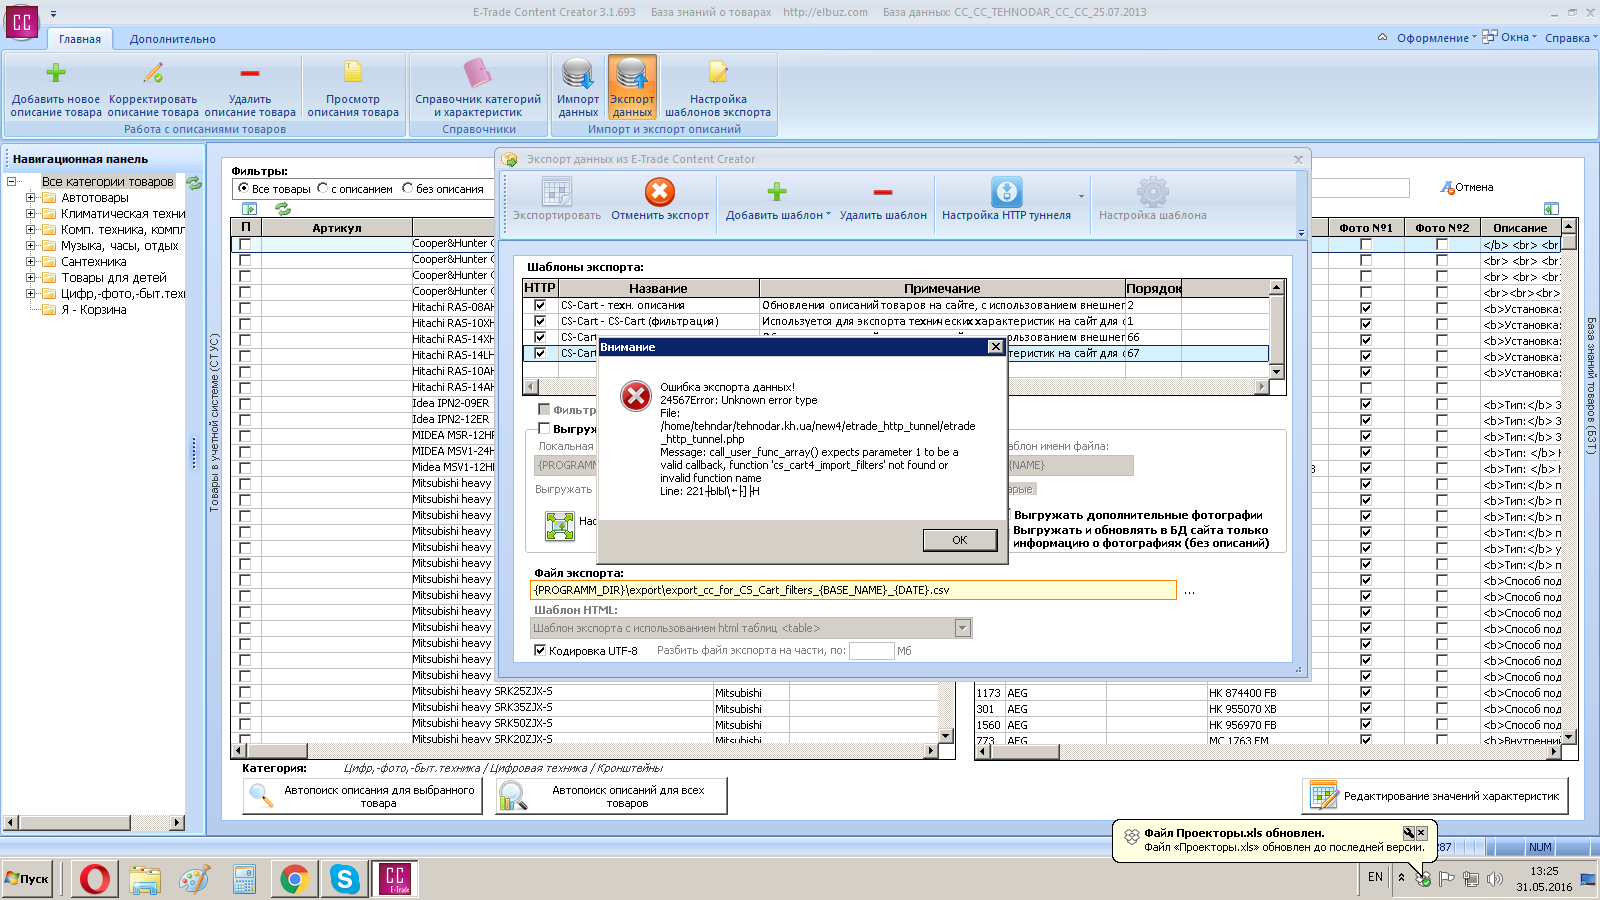
Task: Check the row checkbox for Hitachi RAS-08AH
Action: pyautogui.click(x=245, y=308)
